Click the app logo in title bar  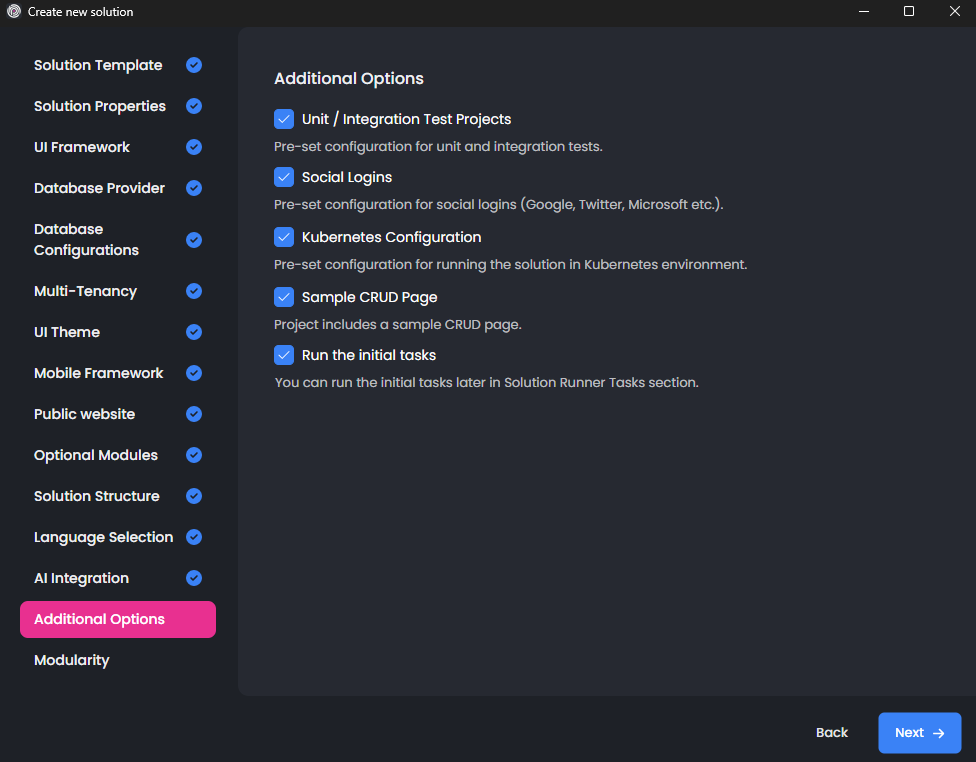[x=14, y=12]
